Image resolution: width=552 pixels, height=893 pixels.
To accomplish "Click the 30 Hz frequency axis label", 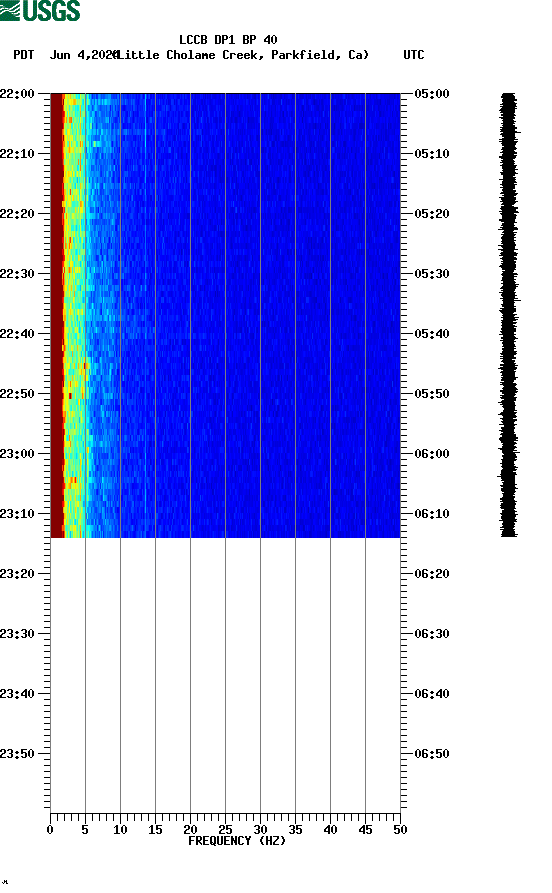I will pyautogui.click(x=260, y=830).
